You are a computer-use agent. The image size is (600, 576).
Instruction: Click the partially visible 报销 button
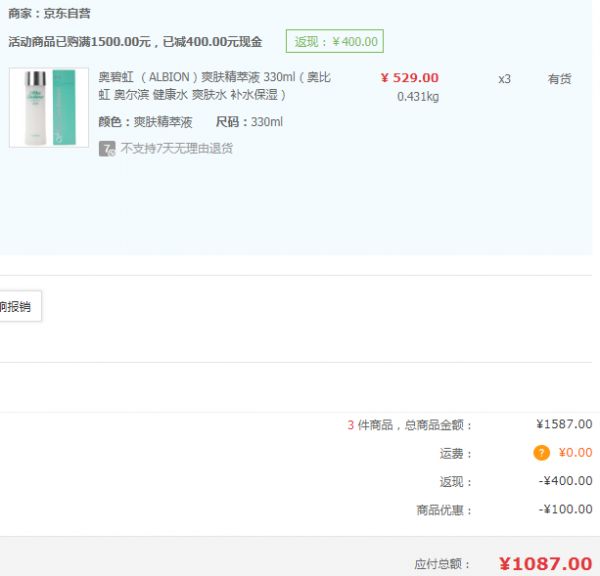tap(19, 306)
